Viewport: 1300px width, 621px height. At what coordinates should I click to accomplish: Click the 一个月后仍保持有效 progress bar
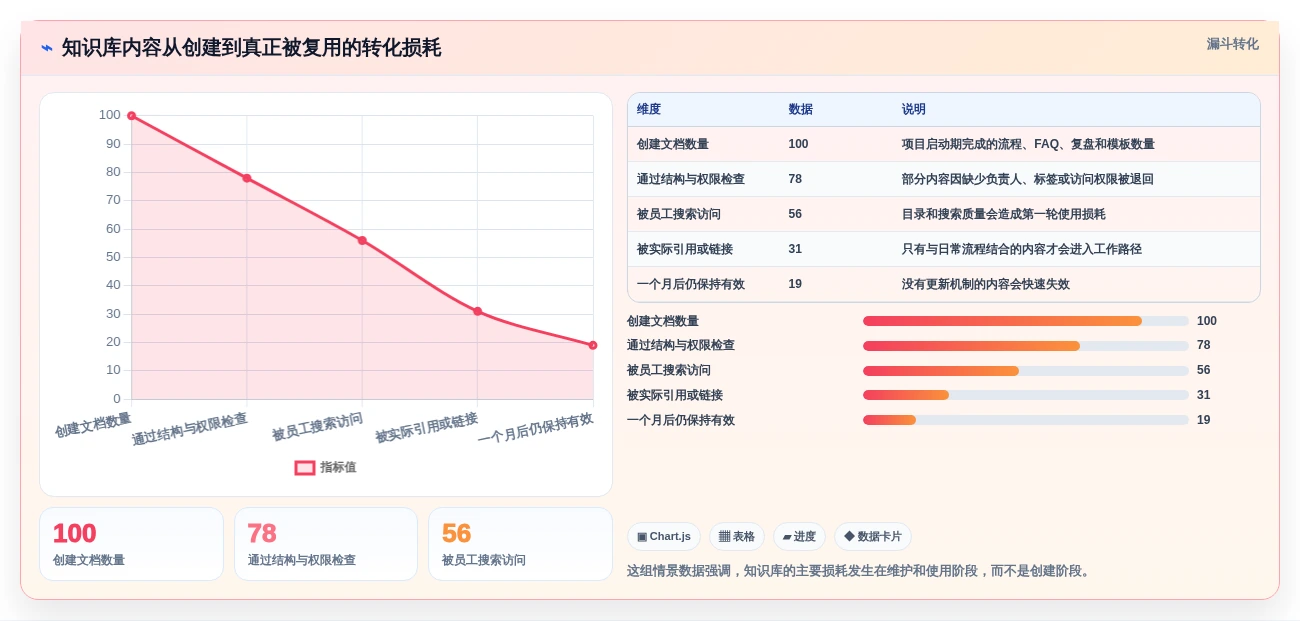pos(1026,420)
